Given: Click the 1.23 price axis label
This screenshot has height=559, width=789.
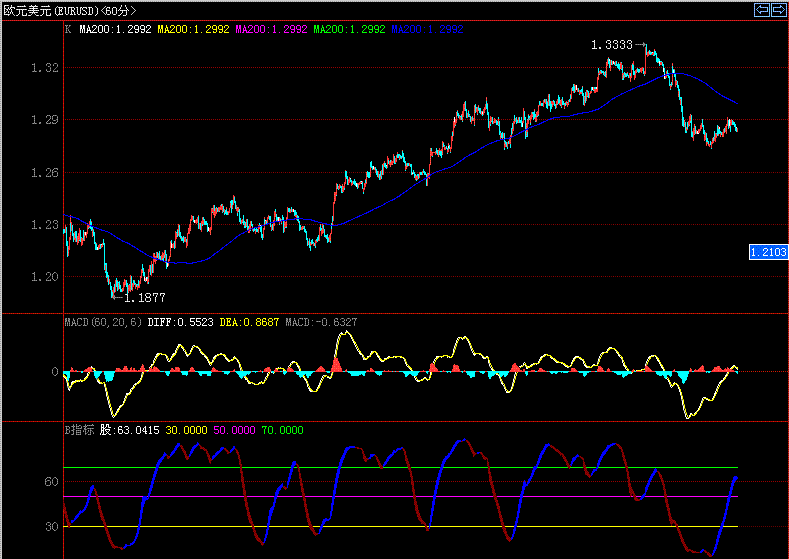Looking at the screenshot, I should (45, 225).
